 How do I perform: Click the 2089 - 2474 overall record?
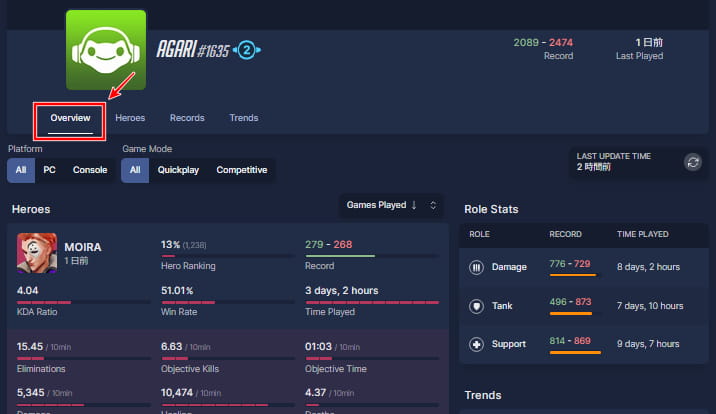tap(543, 42)
